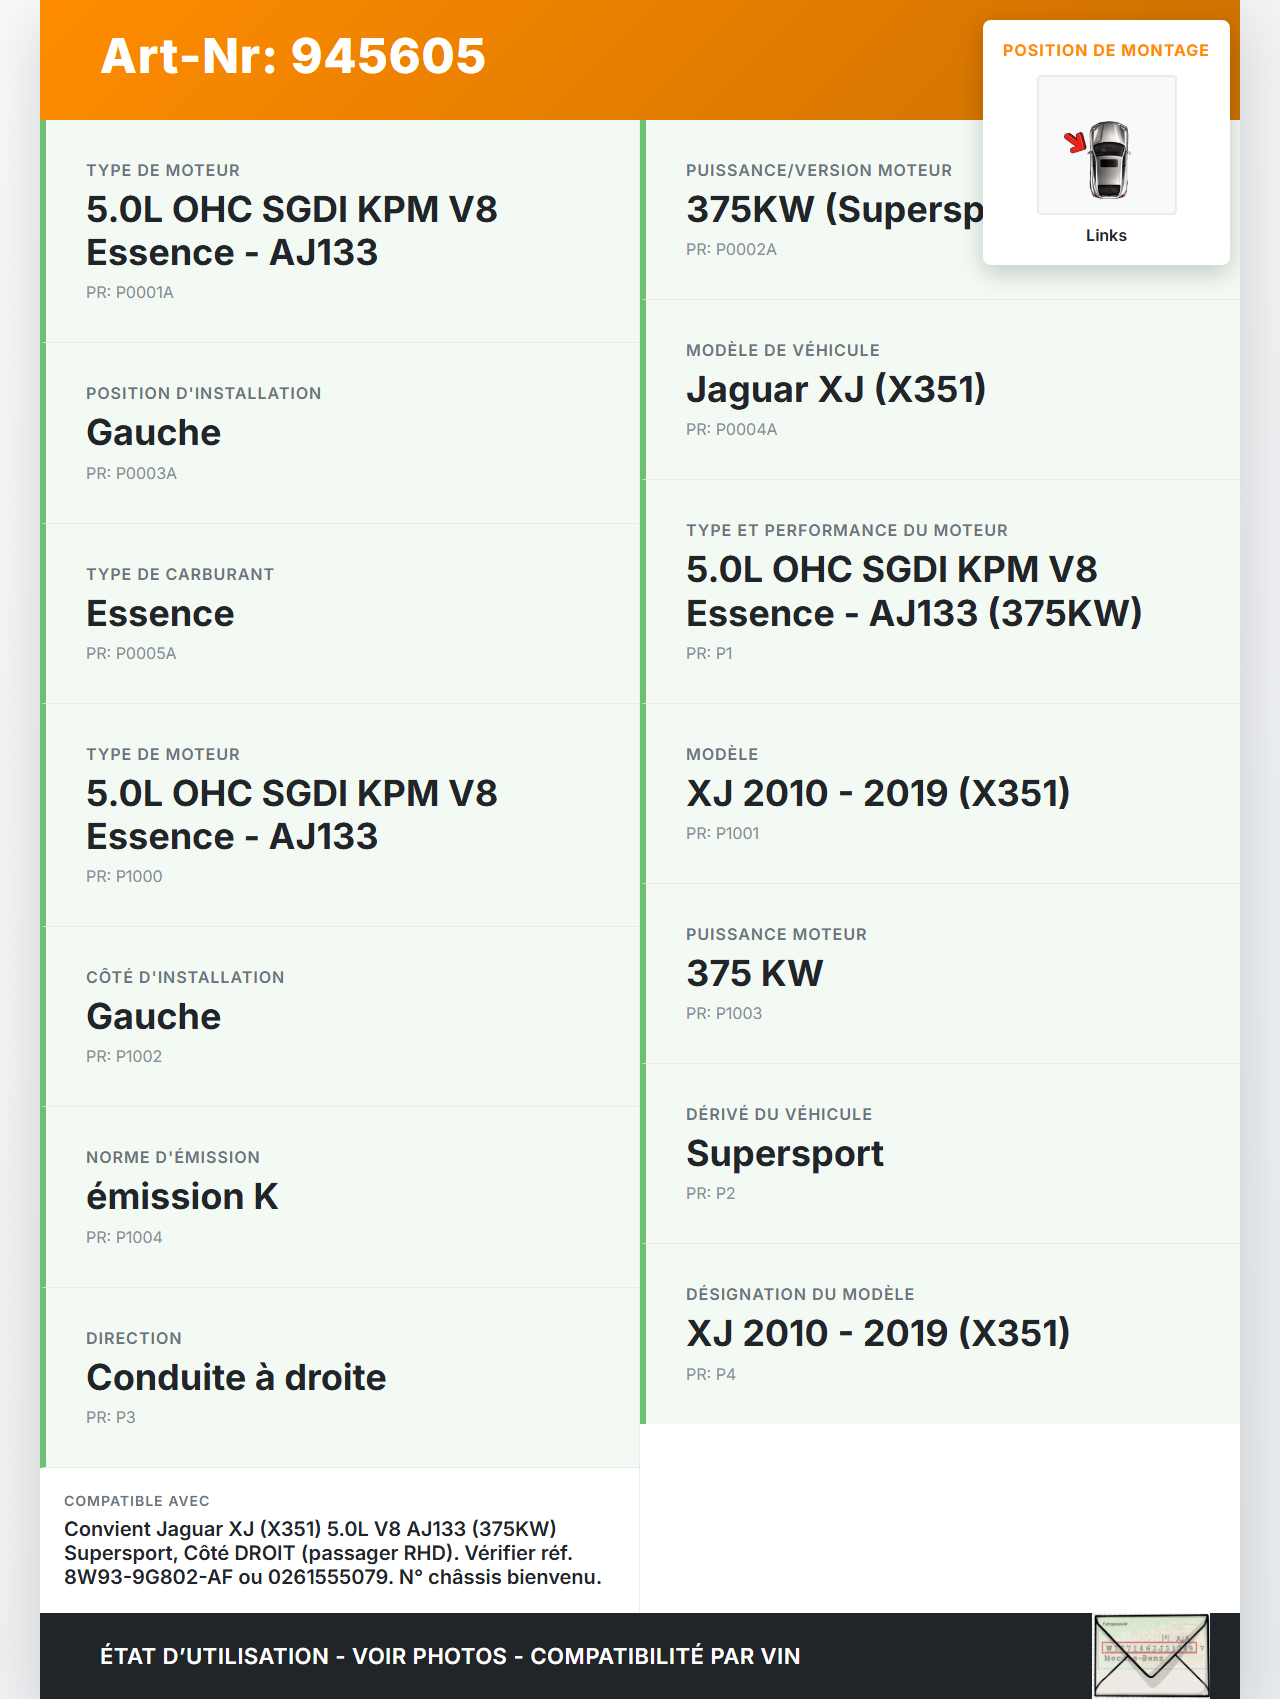1280x1699 pixels.
Task: Select the "Supersport" vehicle derivative entry
Action: 785,1153
